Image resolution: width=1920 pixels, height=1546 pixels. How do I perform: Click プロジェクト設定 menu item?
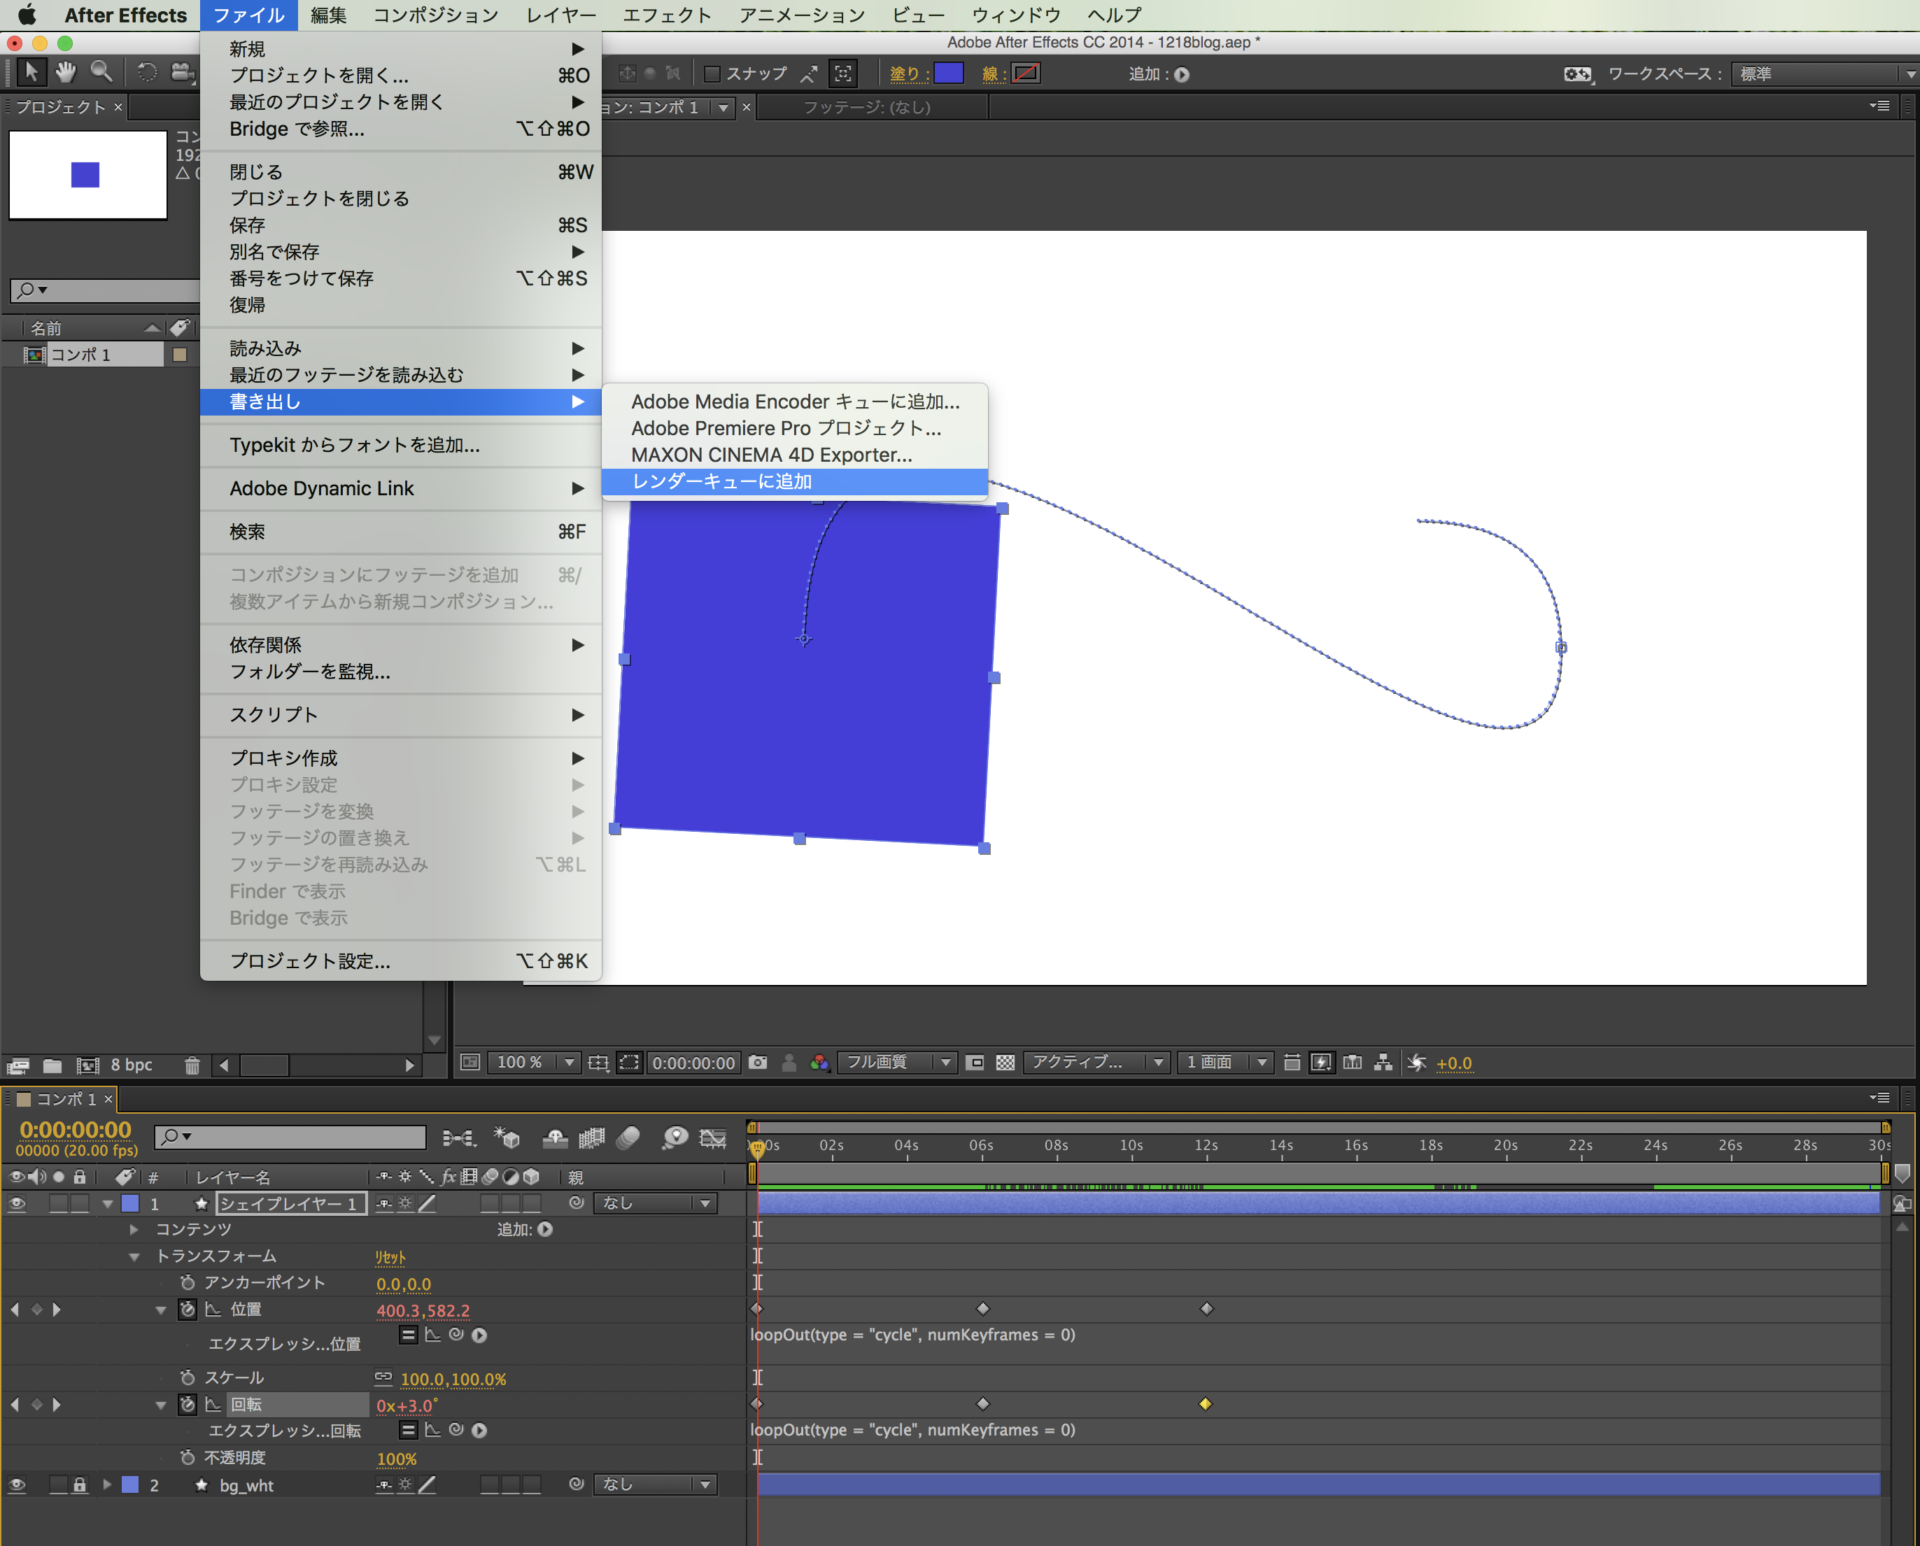click(x=400, y=960)
